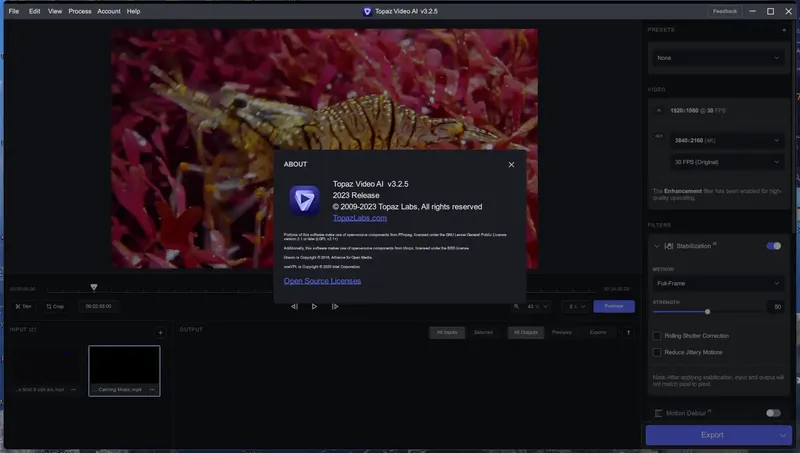This screenshot has width=800, height=453.
Task: Select the All Outputs filter tab
Action: click(526, 333)
